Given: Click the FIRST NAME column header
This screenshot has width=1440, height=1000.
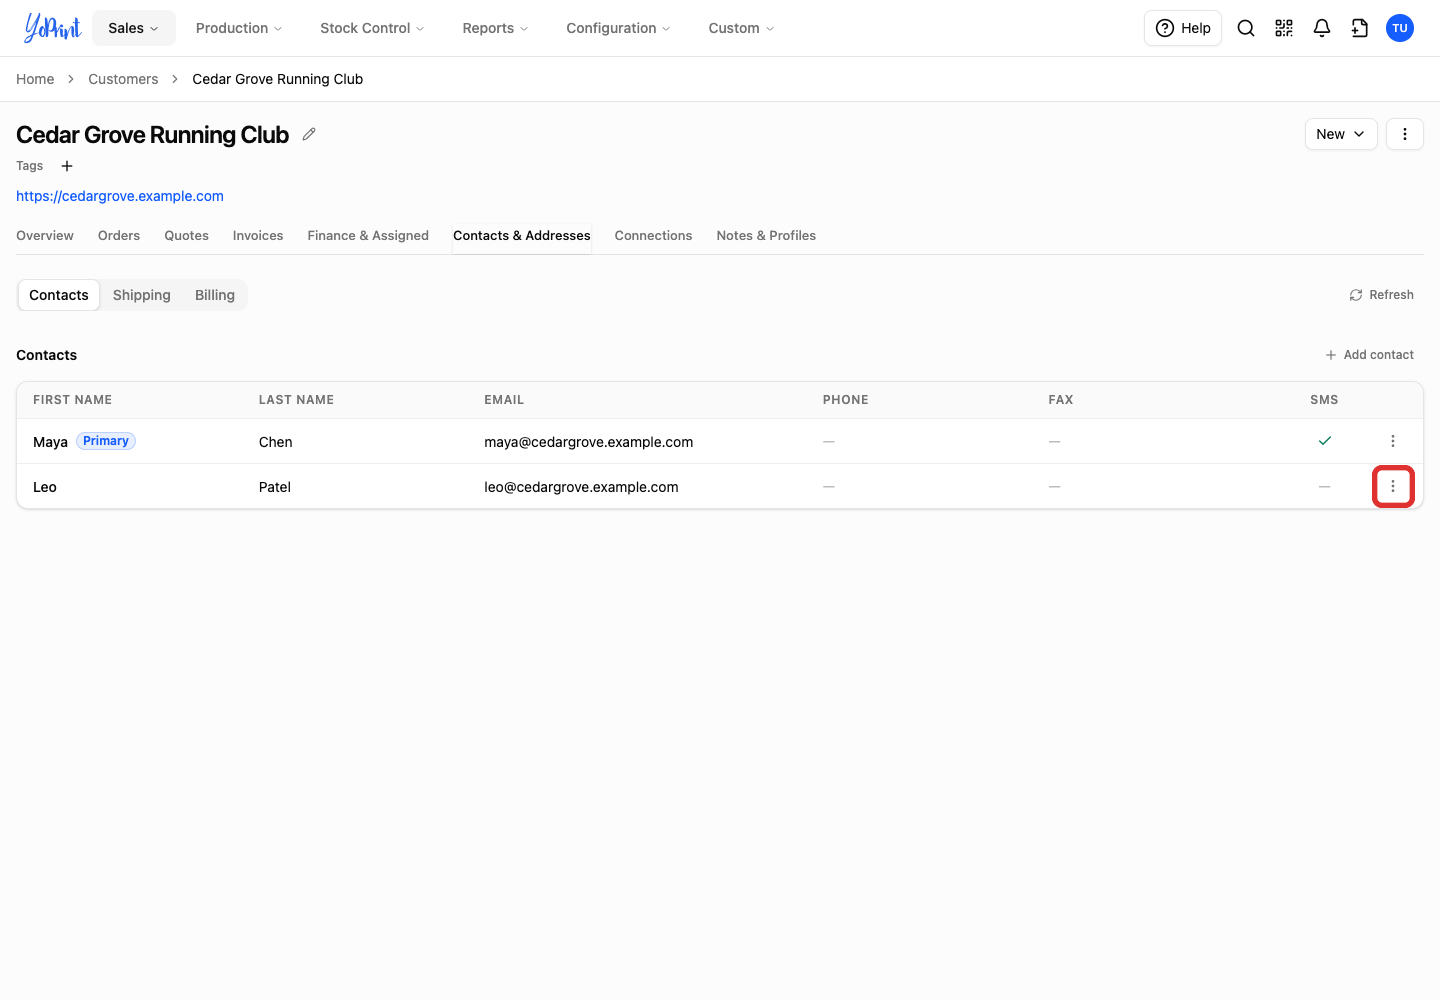Looking at the screenshot, I should (x=72, y=400).
